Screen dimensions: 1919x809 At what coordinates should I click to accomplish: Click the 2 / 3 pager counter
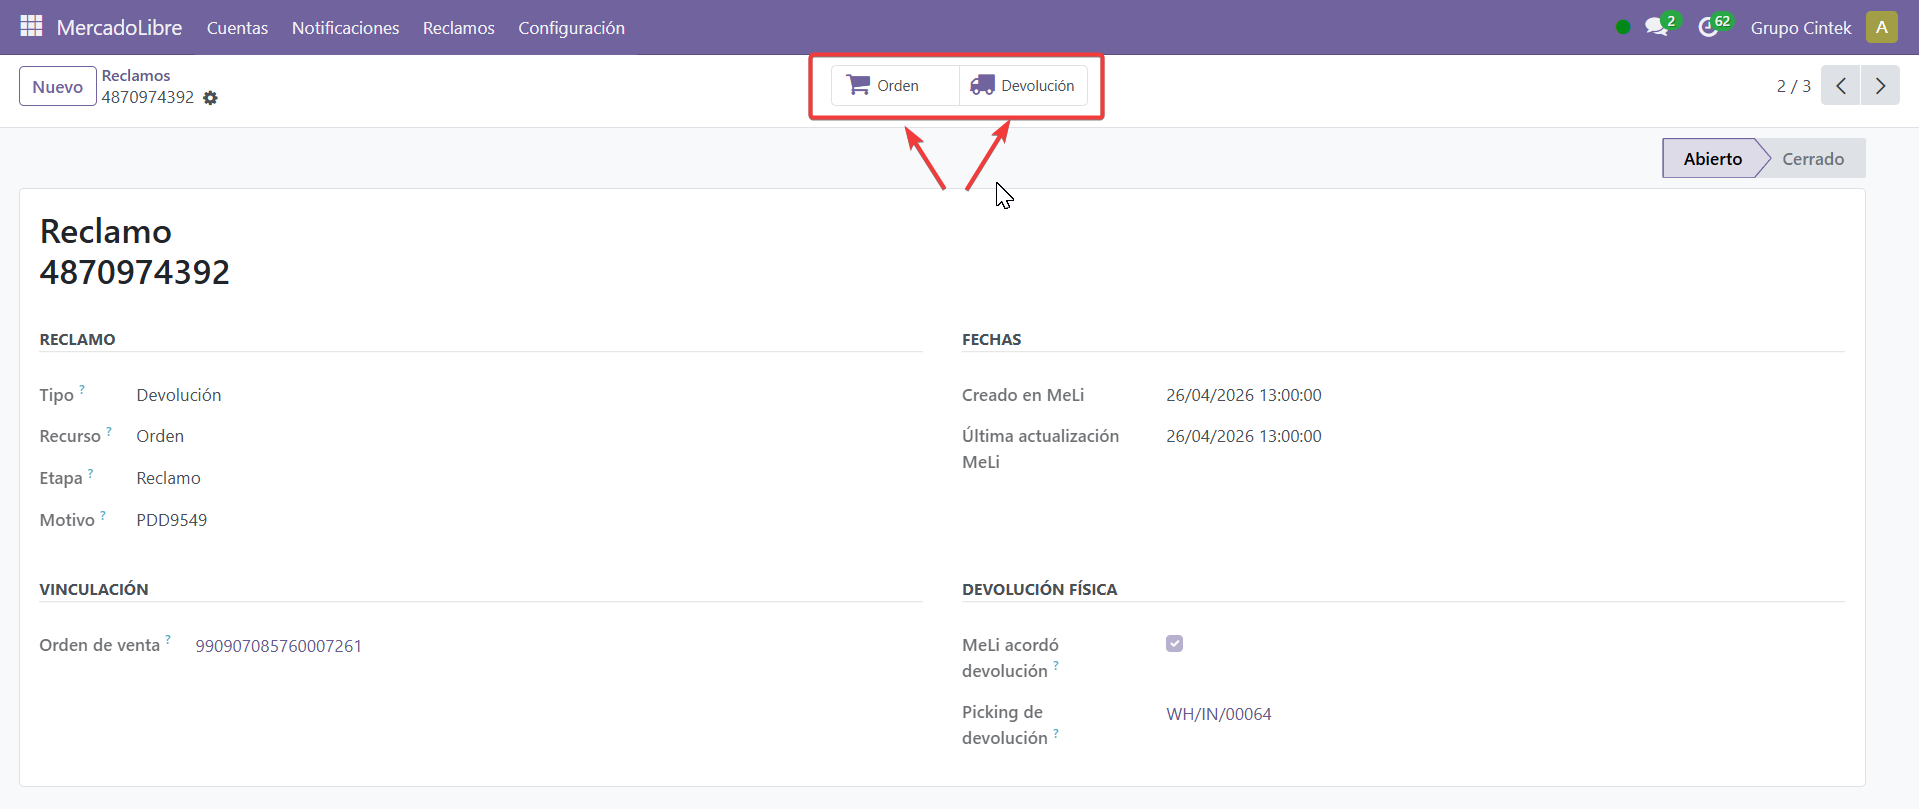[1793, 86]
